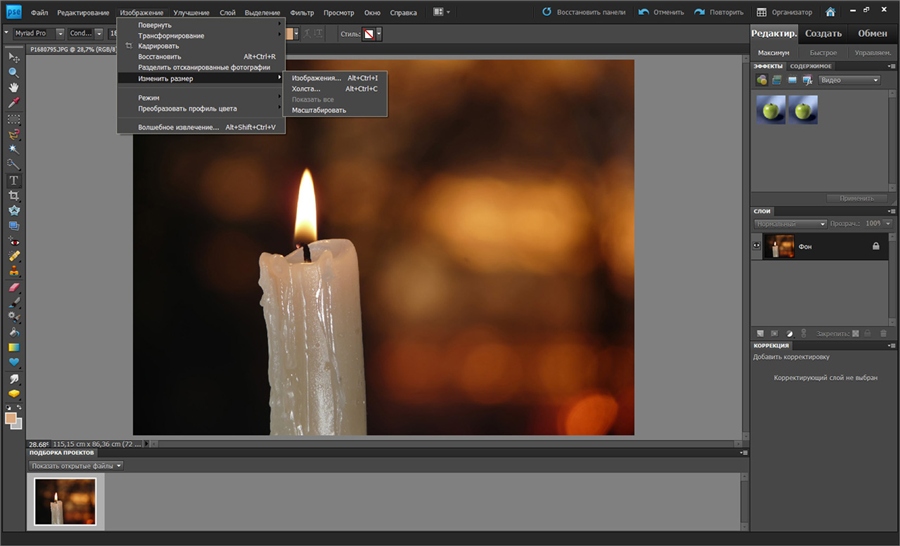Choose Масштабировать submenu item
The width and height of the screenshot is (900, 546).
pos(335,110)
